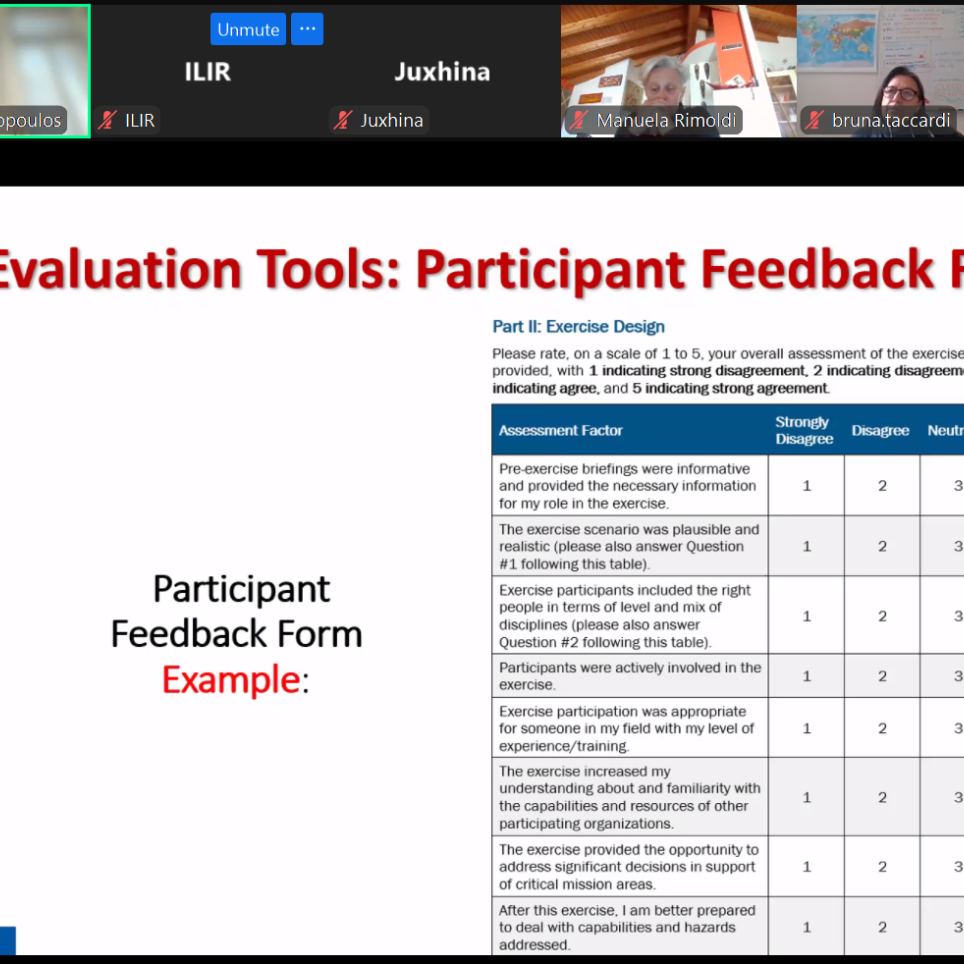This screenshot has height=964, width=964.
Task: Click Manuela Rimoldi's muted microphone icon
Action: (x=579, y=120)
